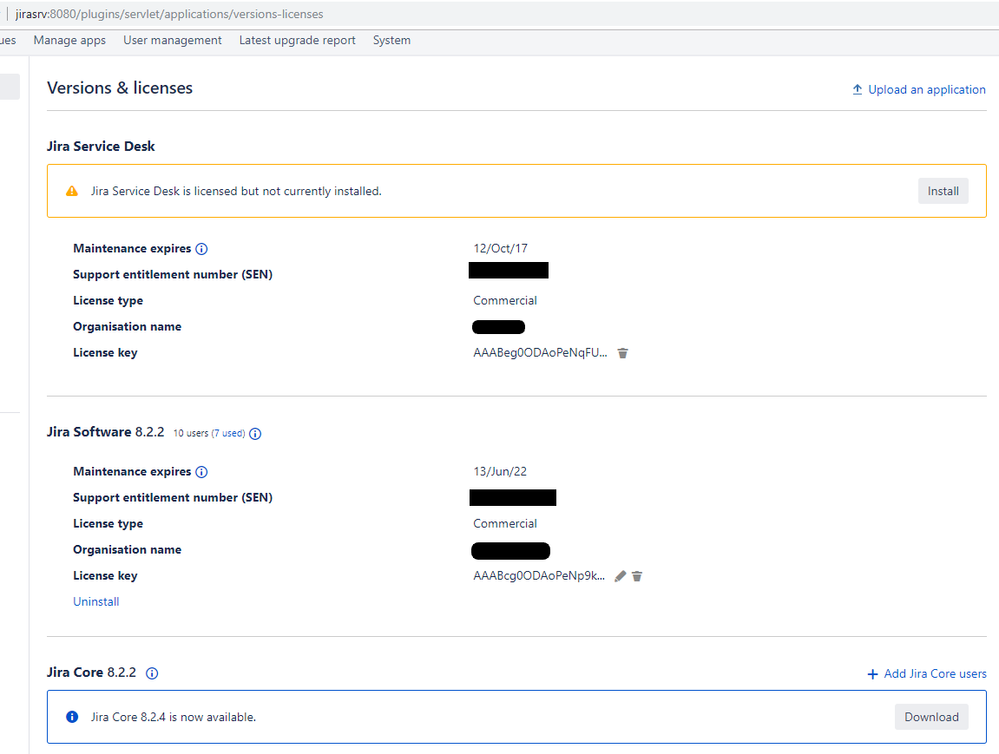This screenshot has height=754, width=999.
Task: Select the Jira Software License type label
Action: coord(108,524)
